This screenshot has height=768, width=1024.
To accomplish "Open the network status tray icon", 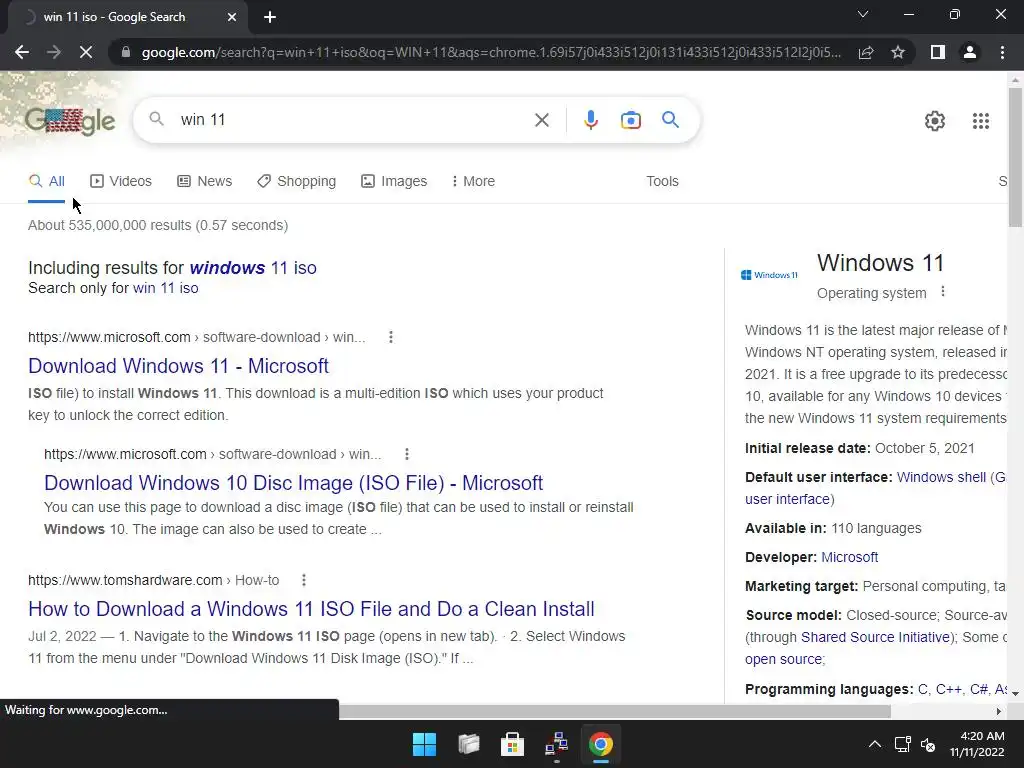I will (x=903, y=744).
